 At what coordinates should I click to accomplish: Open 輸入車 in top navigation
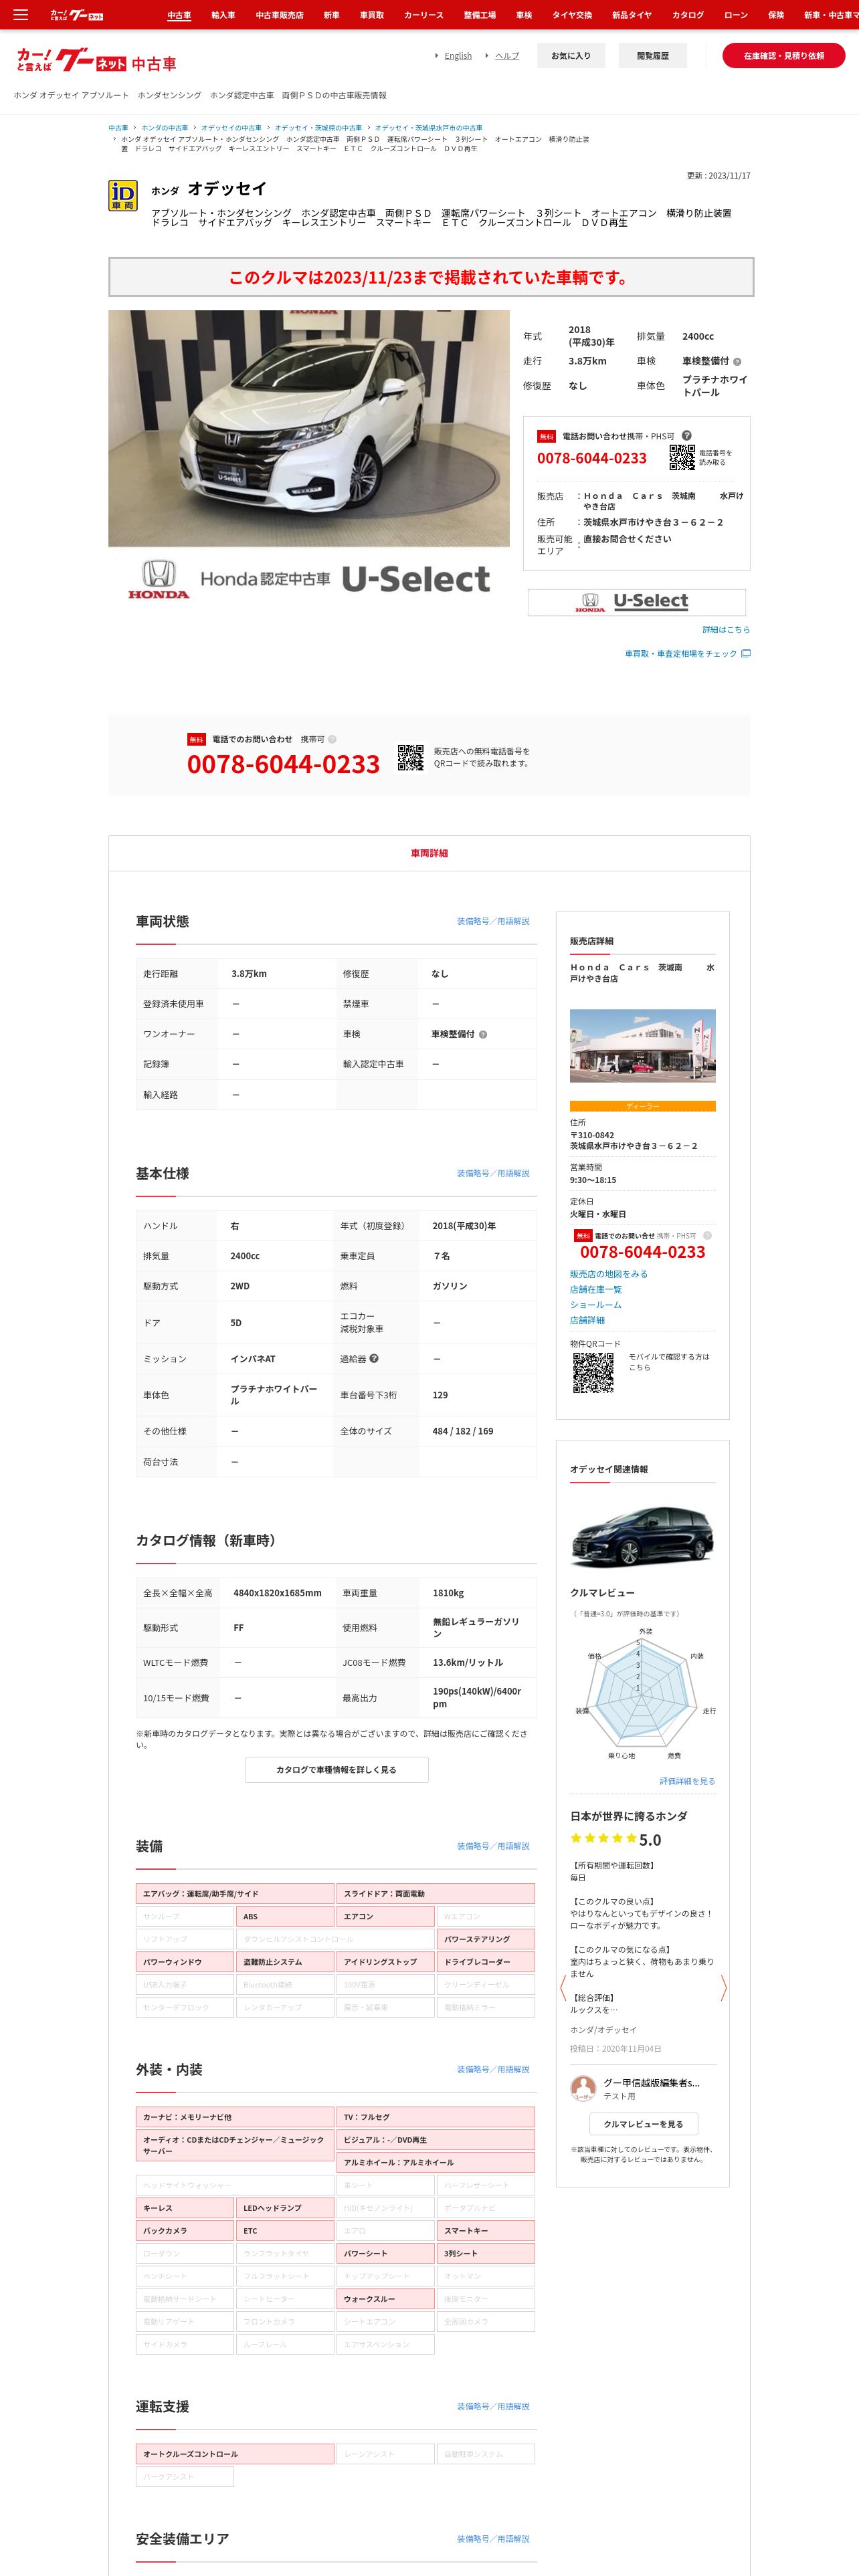click(x=223, y=15)
